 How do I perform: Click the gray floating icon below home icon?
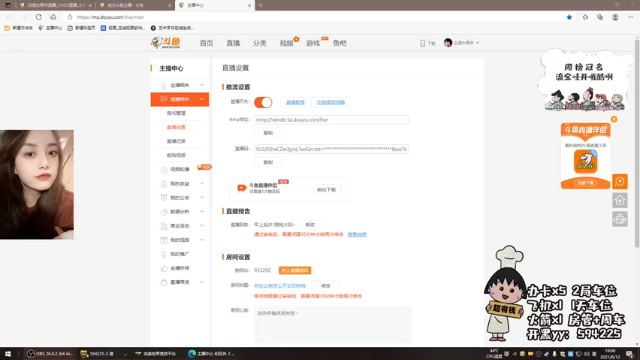pos(620,219)
